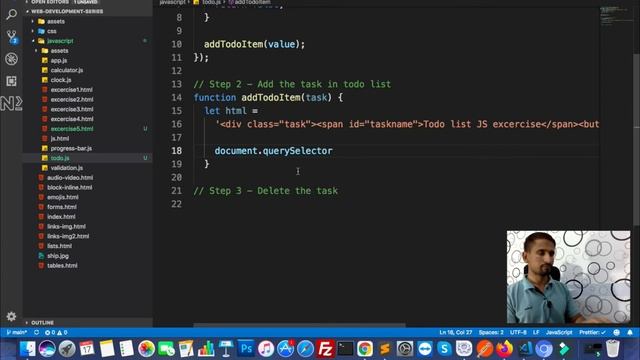Open Finder from the dock

point(28,349)
